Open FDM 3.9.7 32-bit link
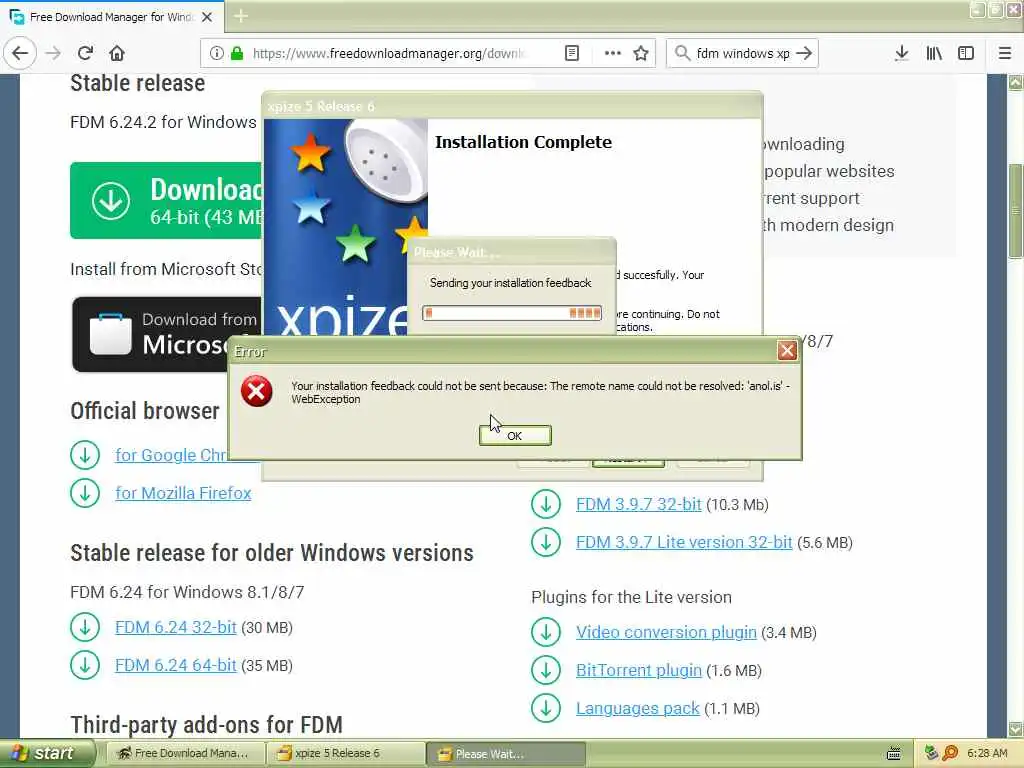 639,505
